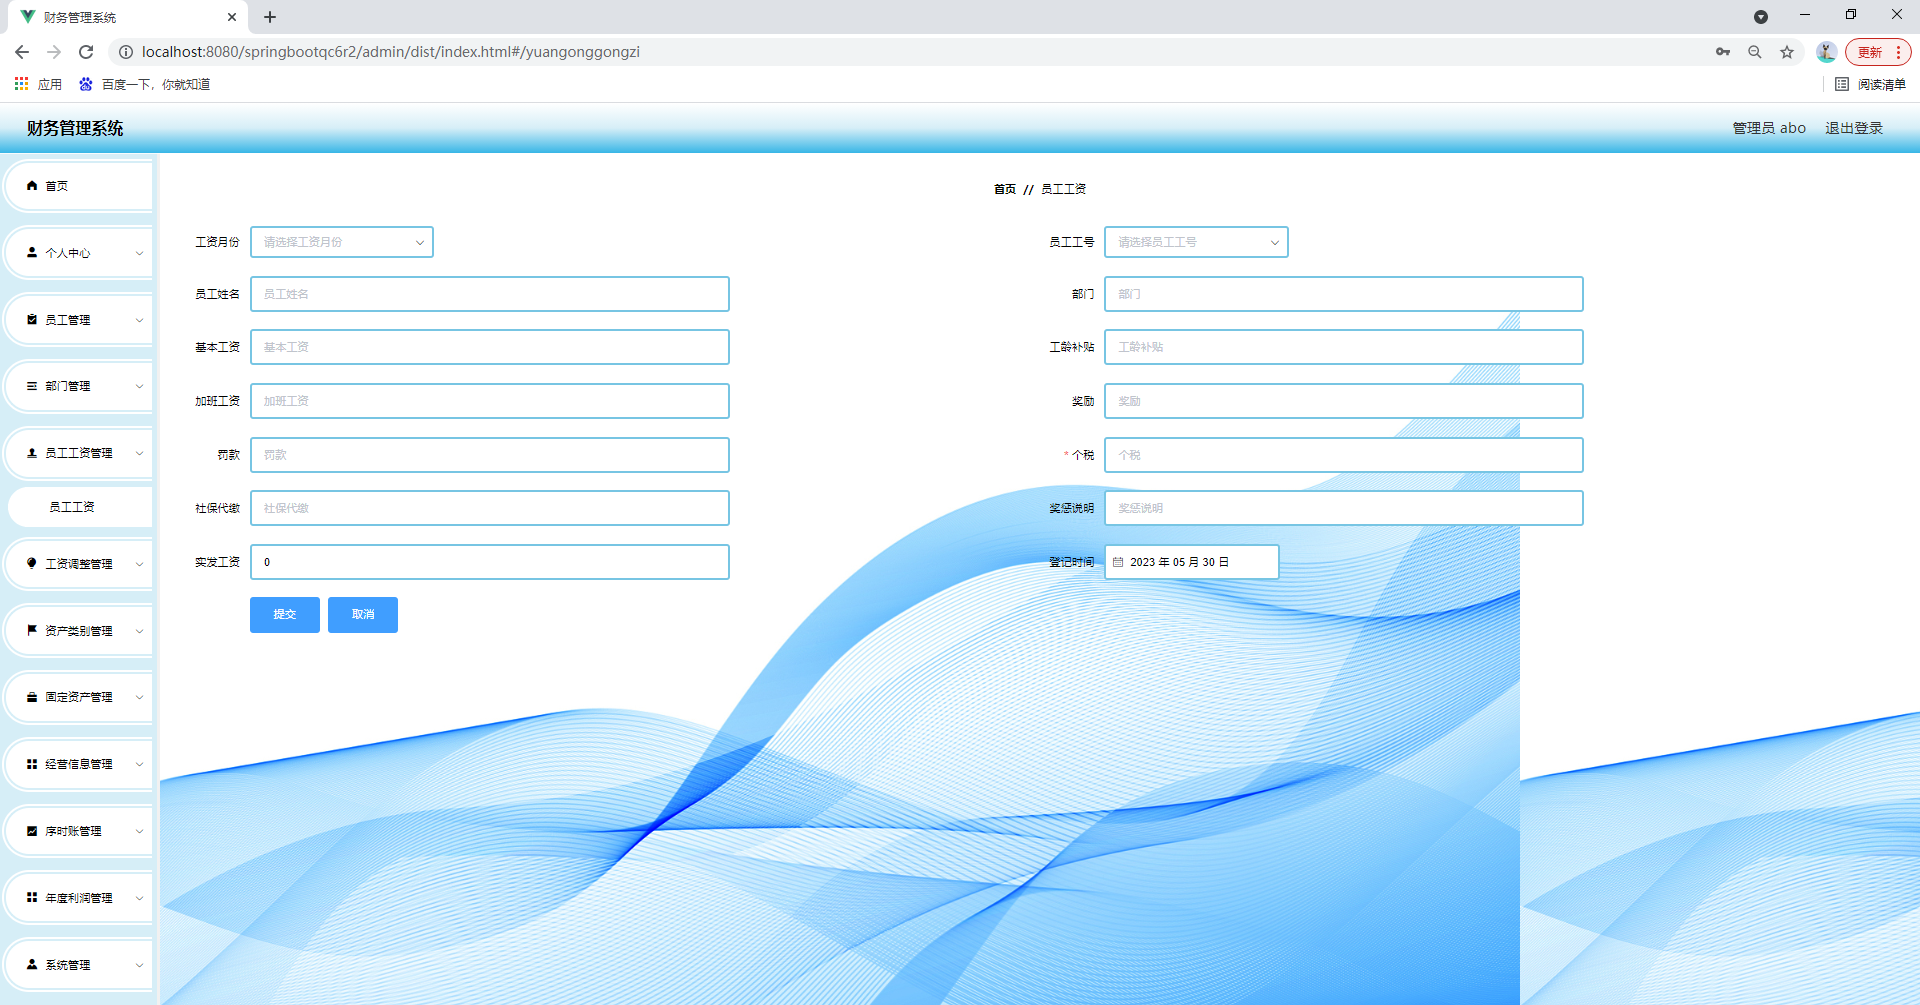1920x1005 pixels.
Task: Click 退出登录 to log out
Action: (1853, 128)
